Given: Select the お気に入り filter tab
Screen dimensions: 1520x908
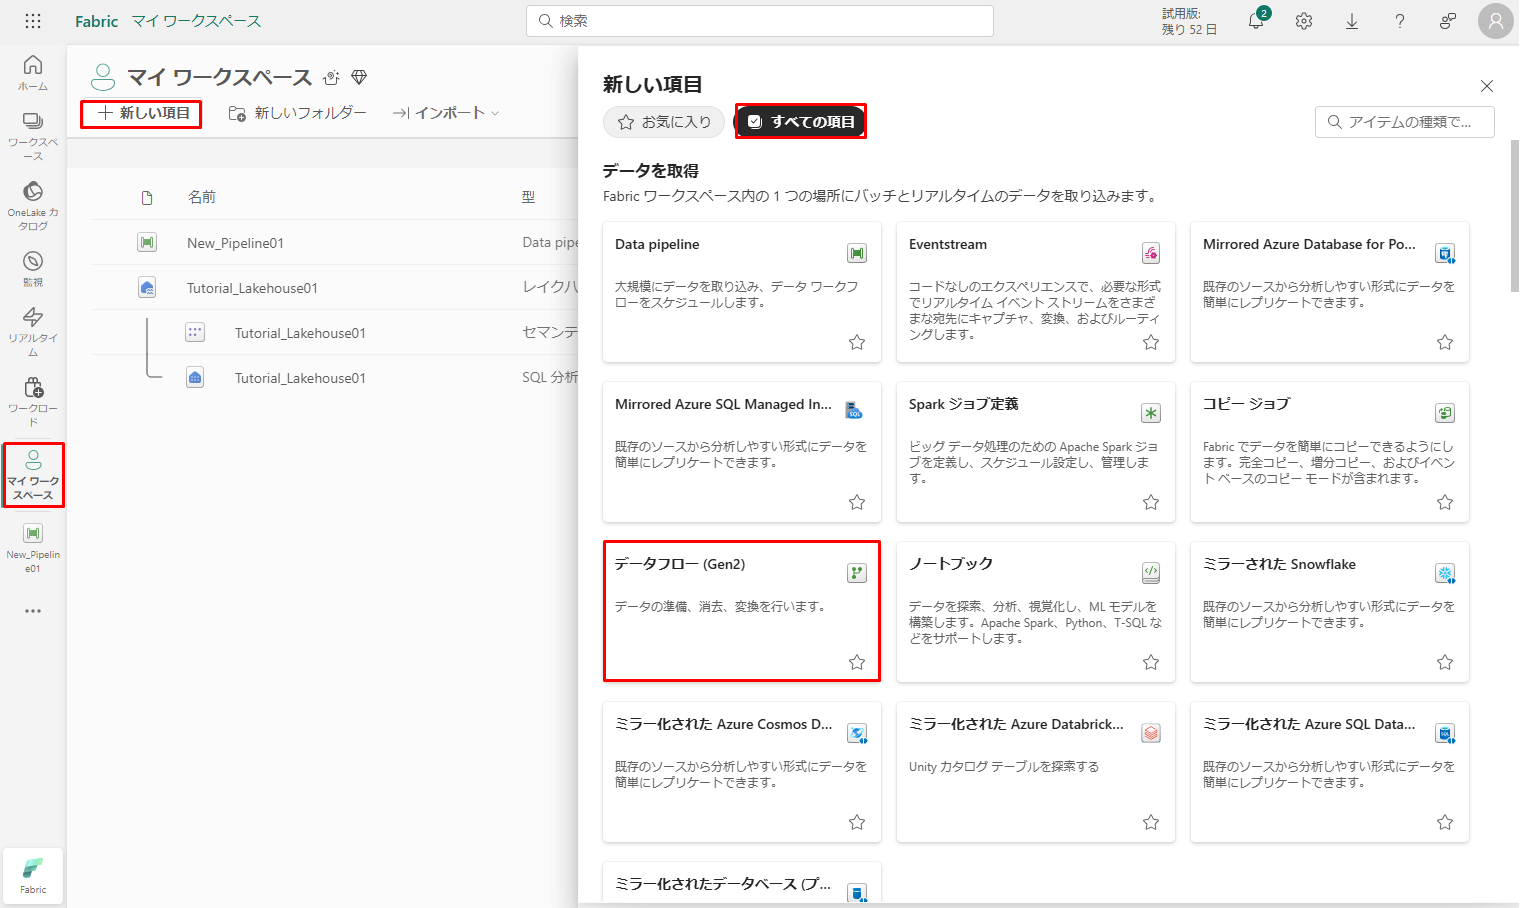Looking at the screenshot, I should [664, 122].
